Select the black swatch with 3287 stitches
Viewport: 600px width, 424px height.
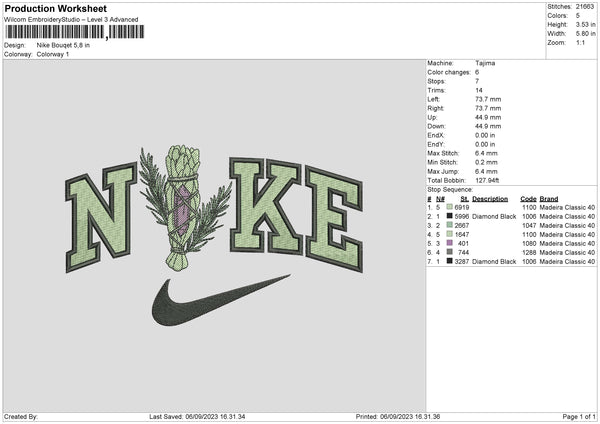pos(450,263)
